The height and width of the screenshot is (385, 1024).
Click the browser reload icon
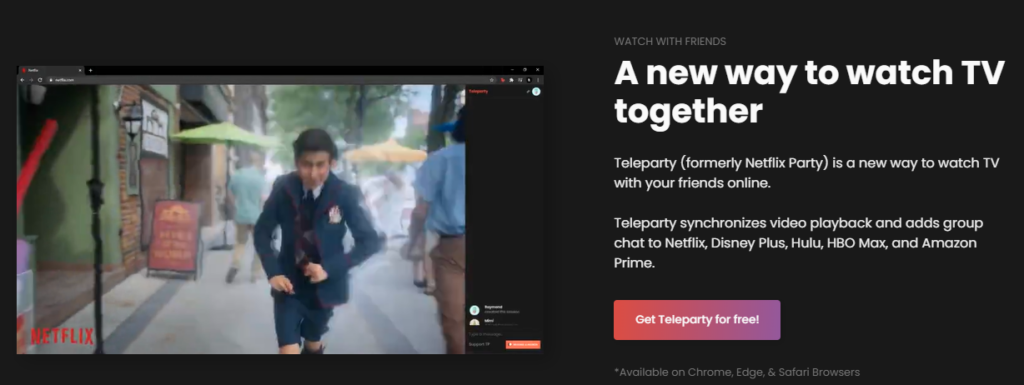(x=40, y=80)
